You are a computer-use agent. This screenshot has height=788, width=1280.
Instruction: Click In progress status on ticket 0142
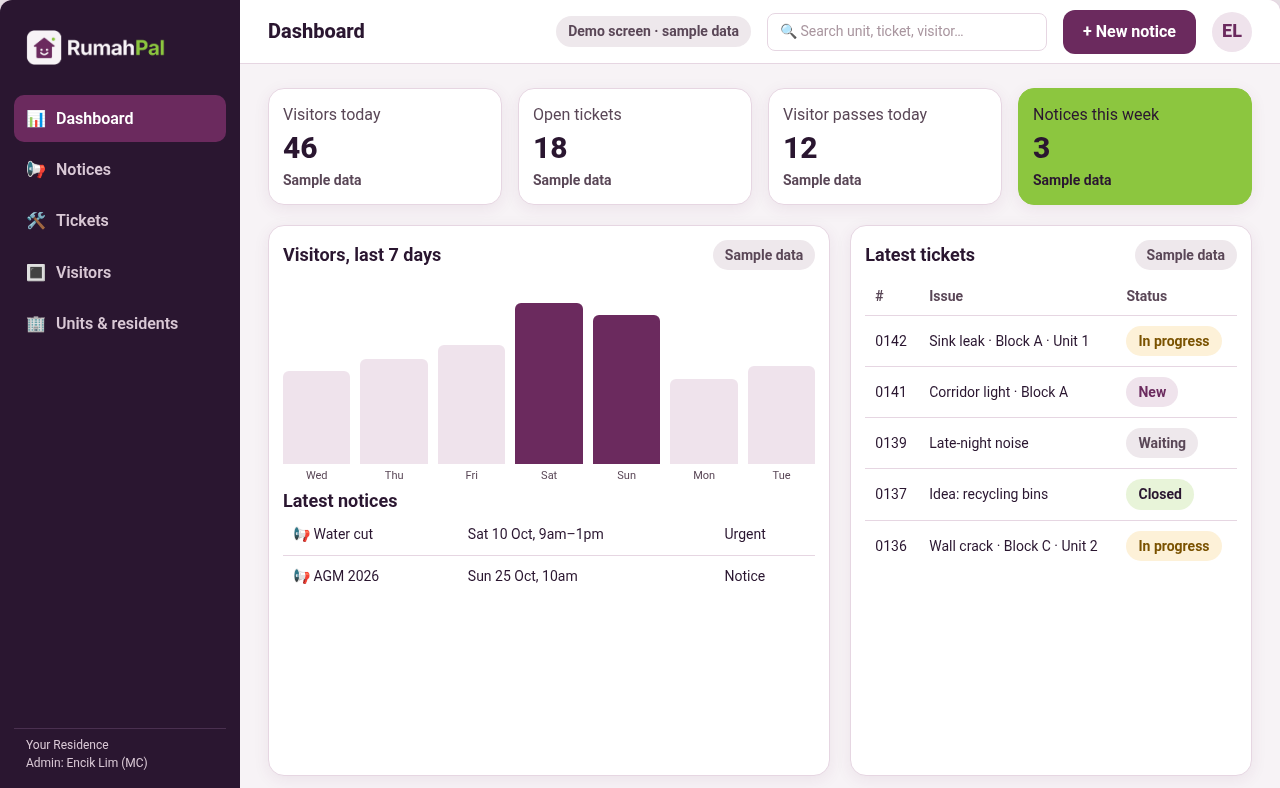(x=1174, y=341)
